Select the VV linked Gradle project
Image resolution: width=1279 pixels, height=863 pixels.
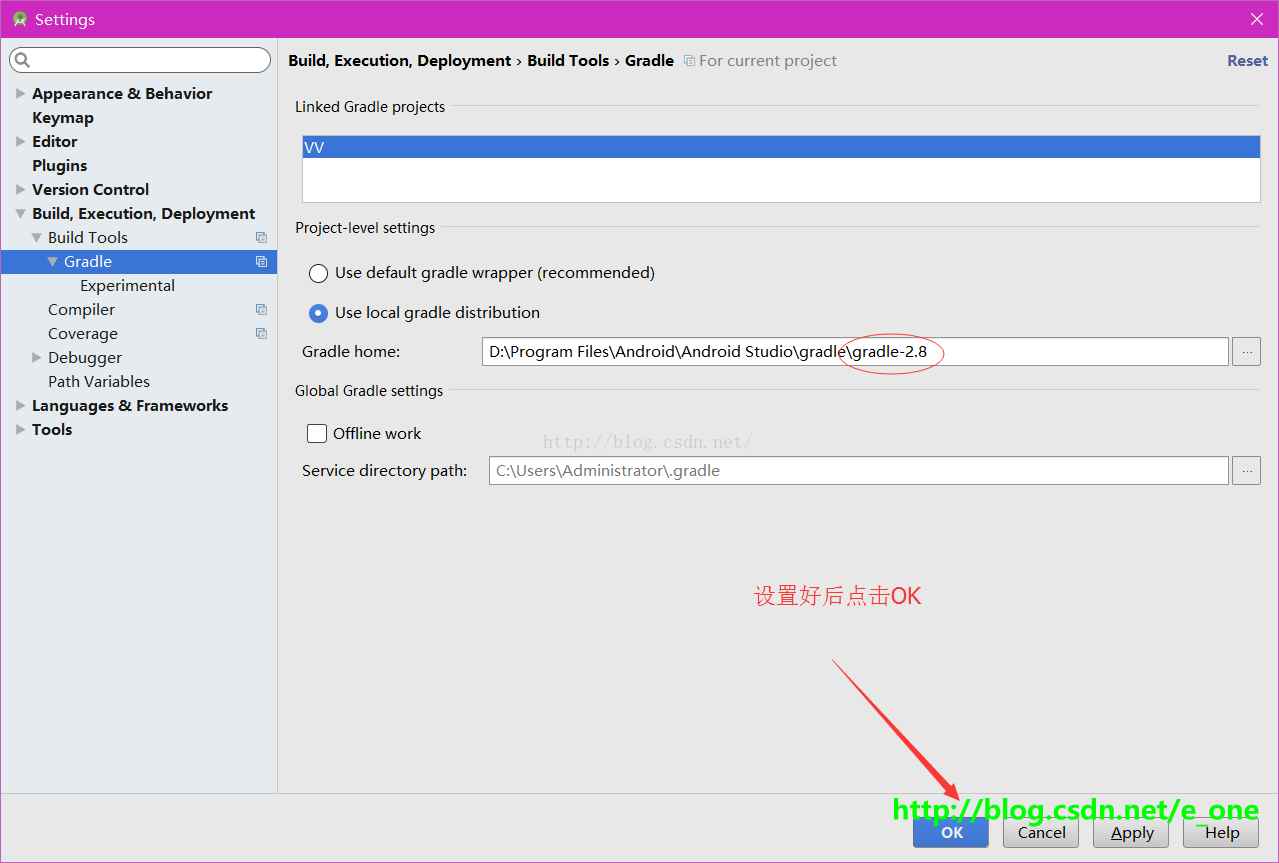click(x=781, y=147)
